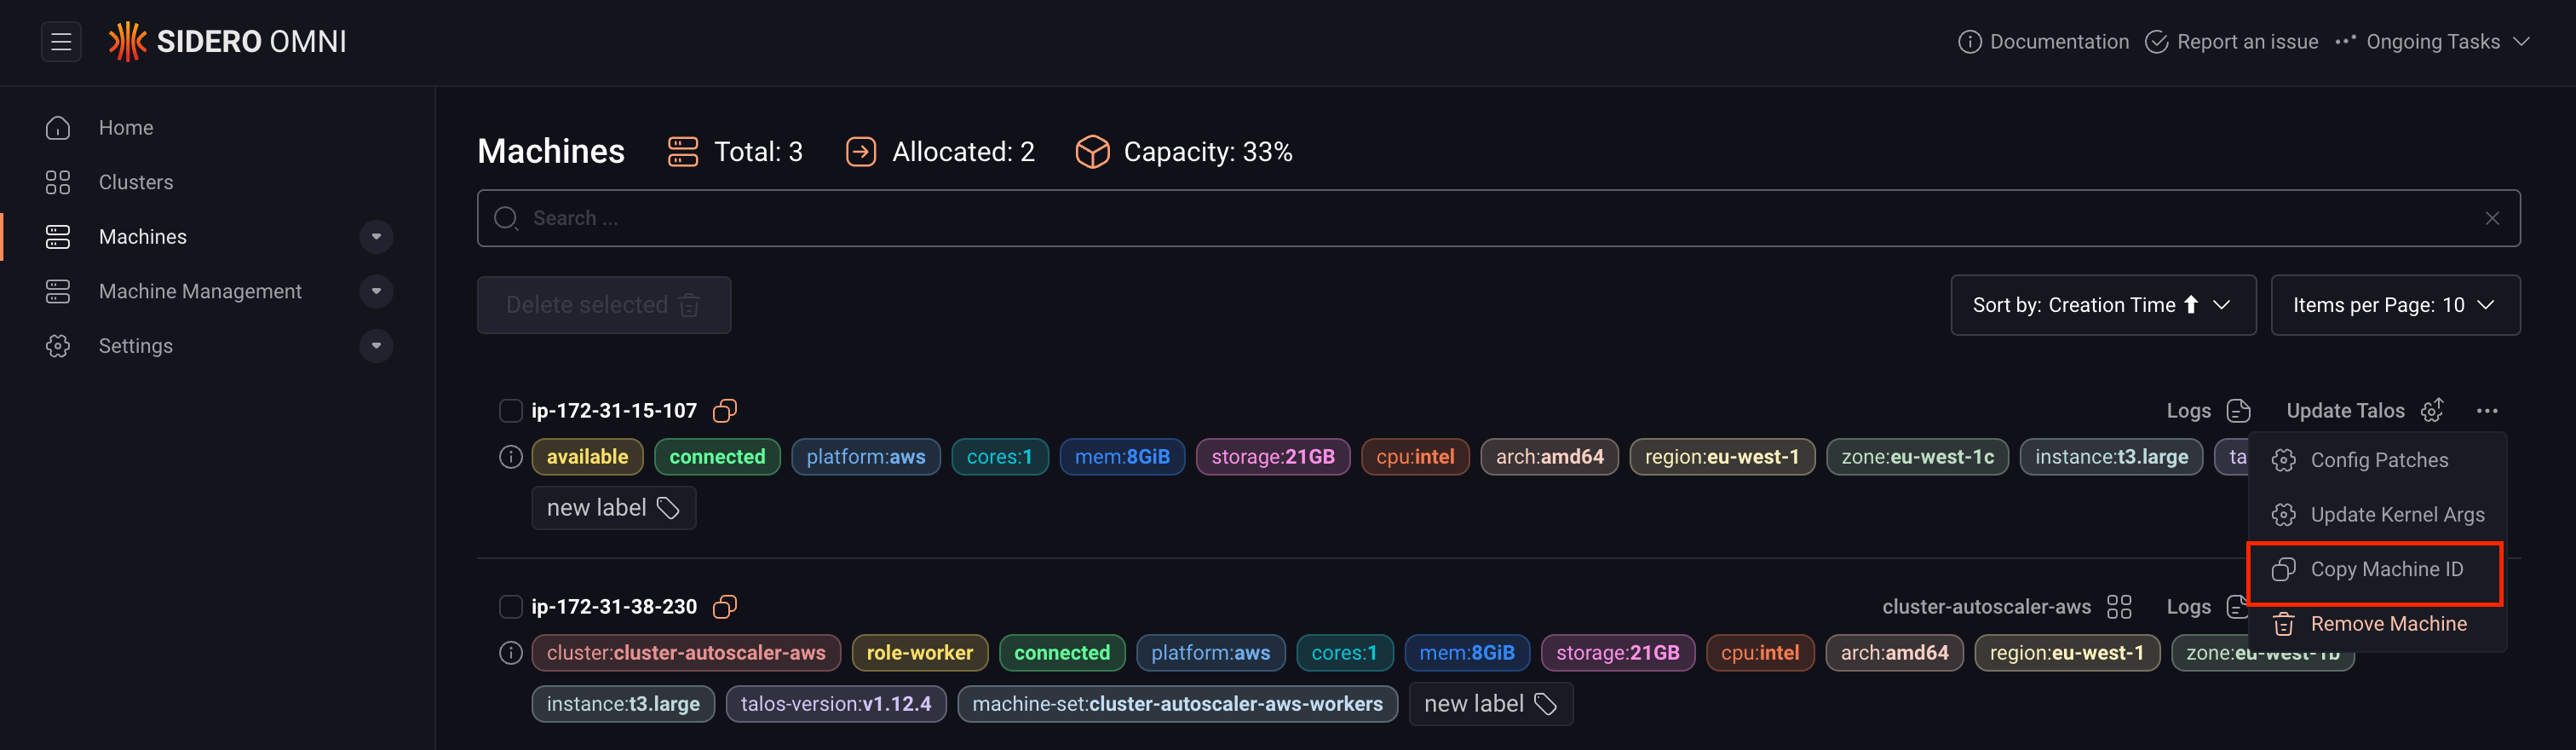Copy ID icon beside ip-172-31-38-230

click(x=725, y=607)
